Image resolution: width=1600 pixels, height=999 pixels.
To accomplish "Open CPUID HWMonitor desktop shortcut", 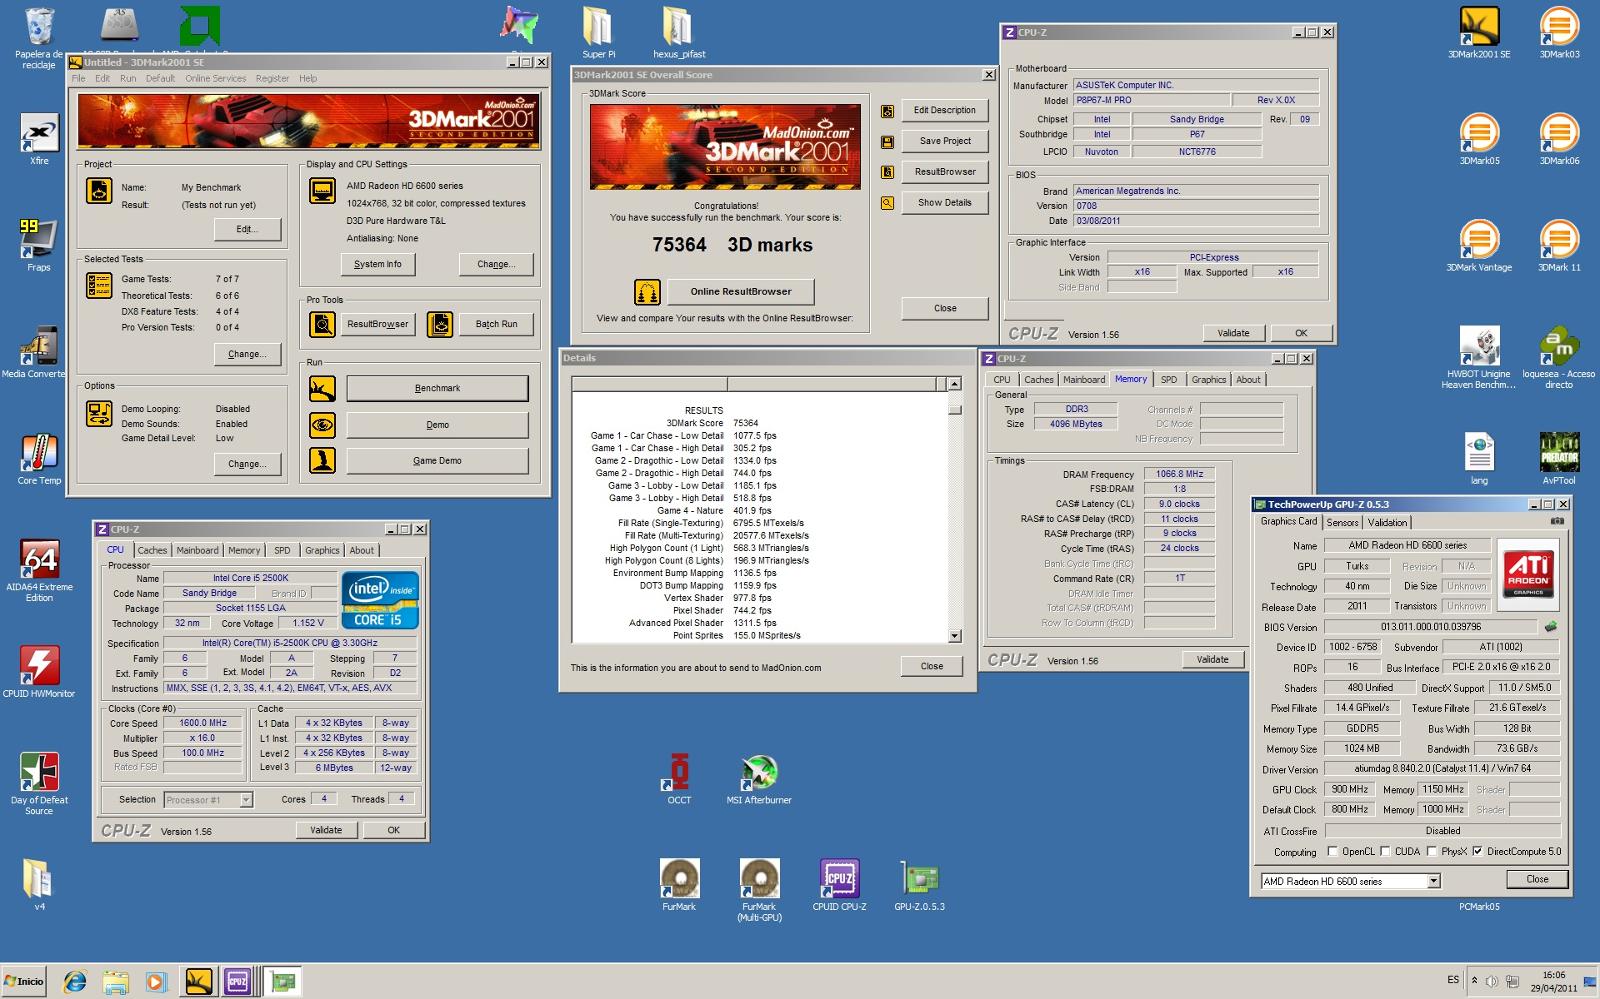I will pos(39,672).
